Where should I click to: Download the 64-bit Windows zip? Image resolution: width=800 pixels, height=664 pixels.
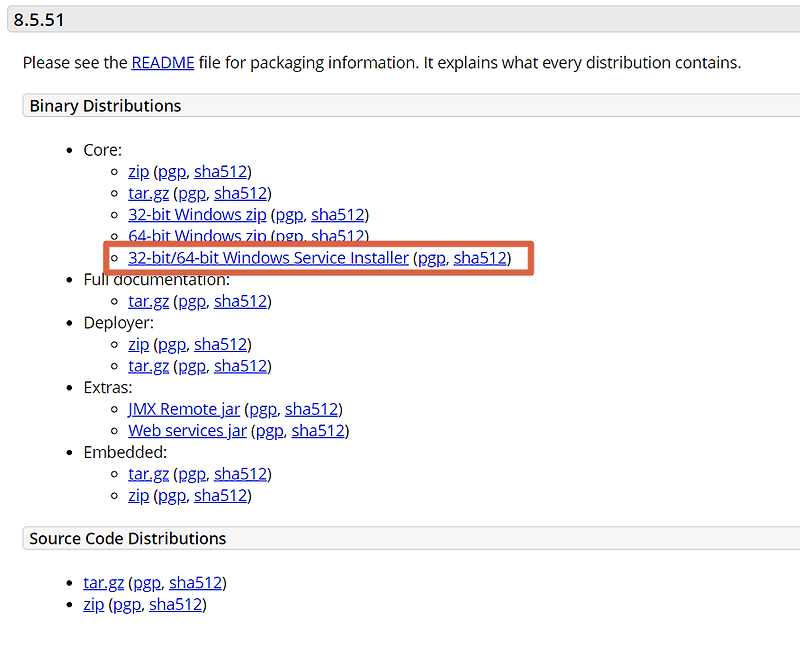click(x=197, y=236)
